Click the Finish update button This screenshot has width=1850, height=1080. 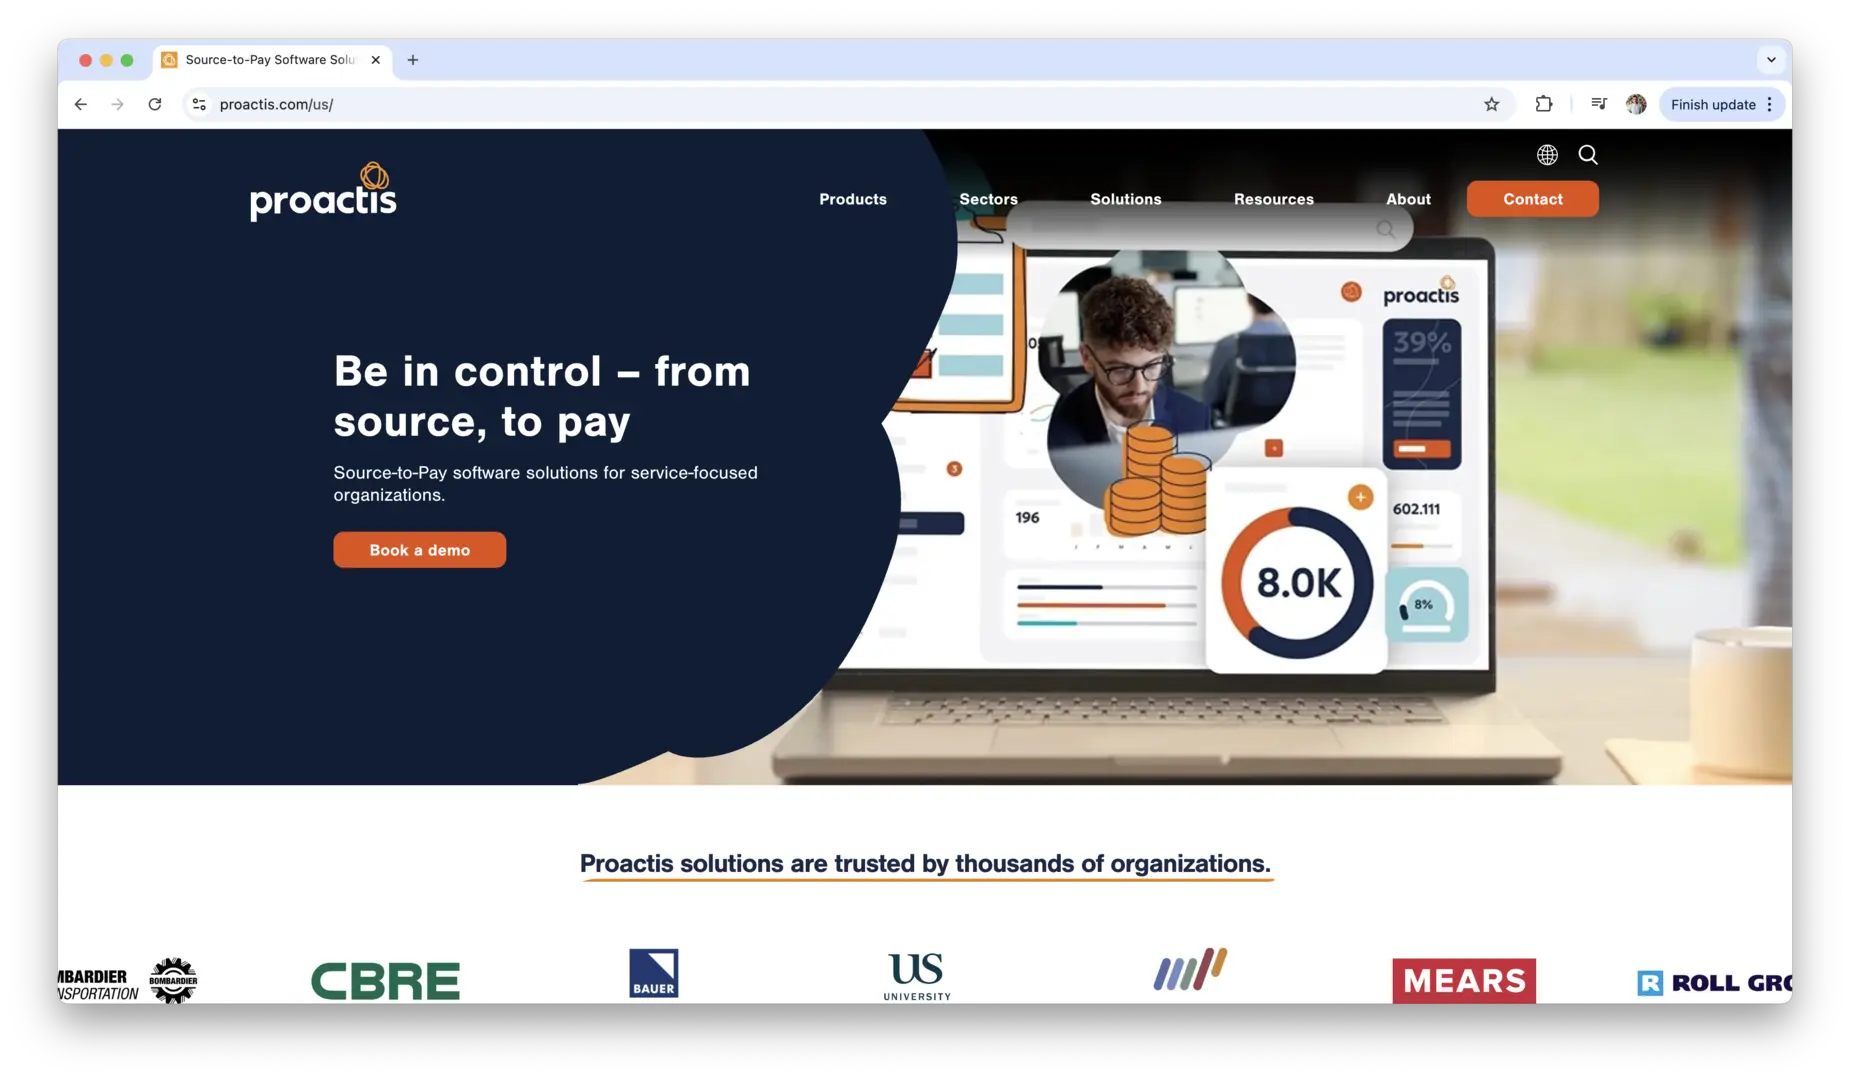[1713, 104]
